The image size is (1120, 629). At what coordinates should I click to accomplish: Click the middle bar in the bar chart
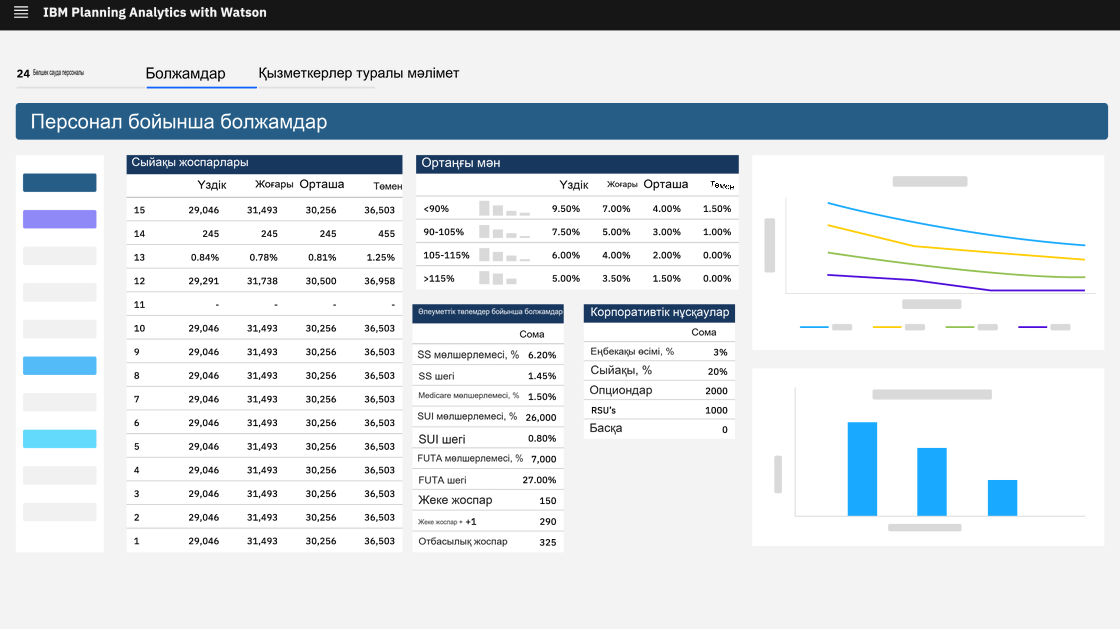(x=931, y=482)
